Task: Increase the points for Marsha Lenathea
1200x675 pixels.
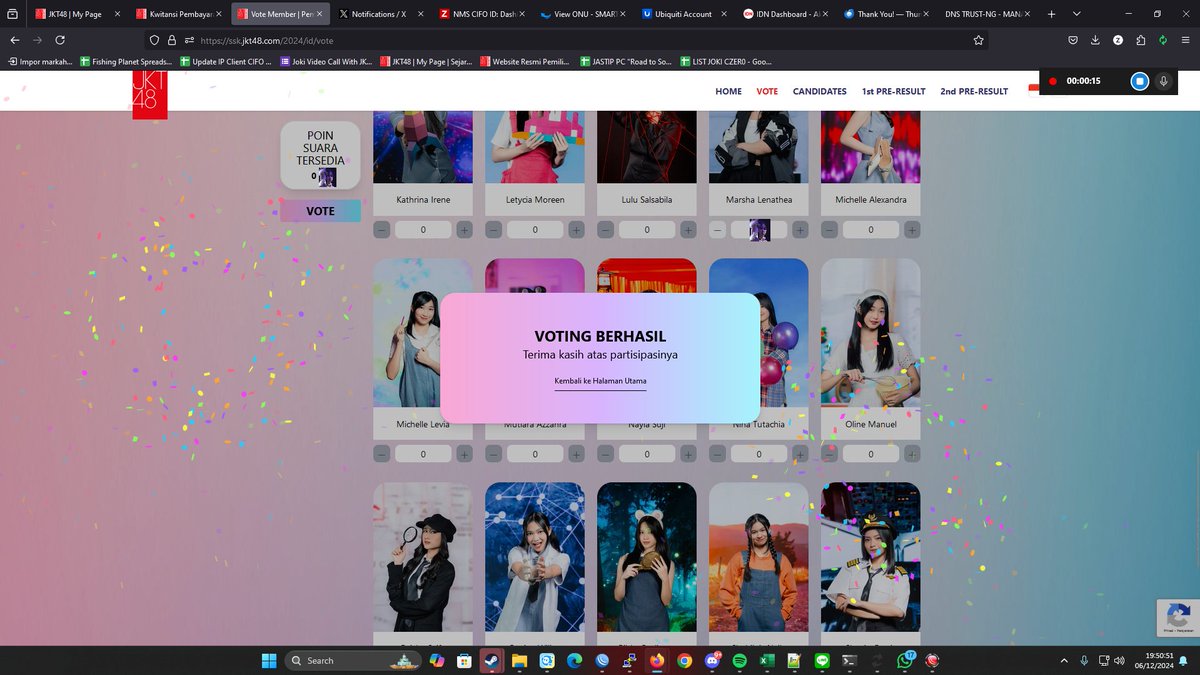Action: tap(801, 230)
